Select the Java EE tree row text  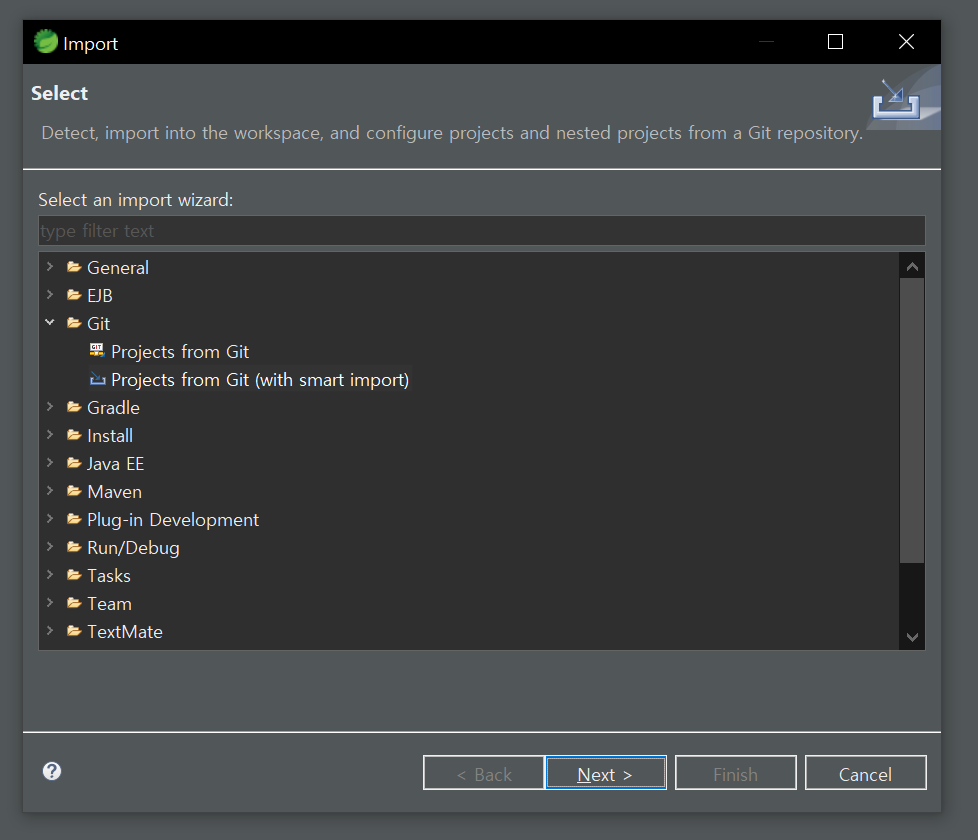coord(115,464)
